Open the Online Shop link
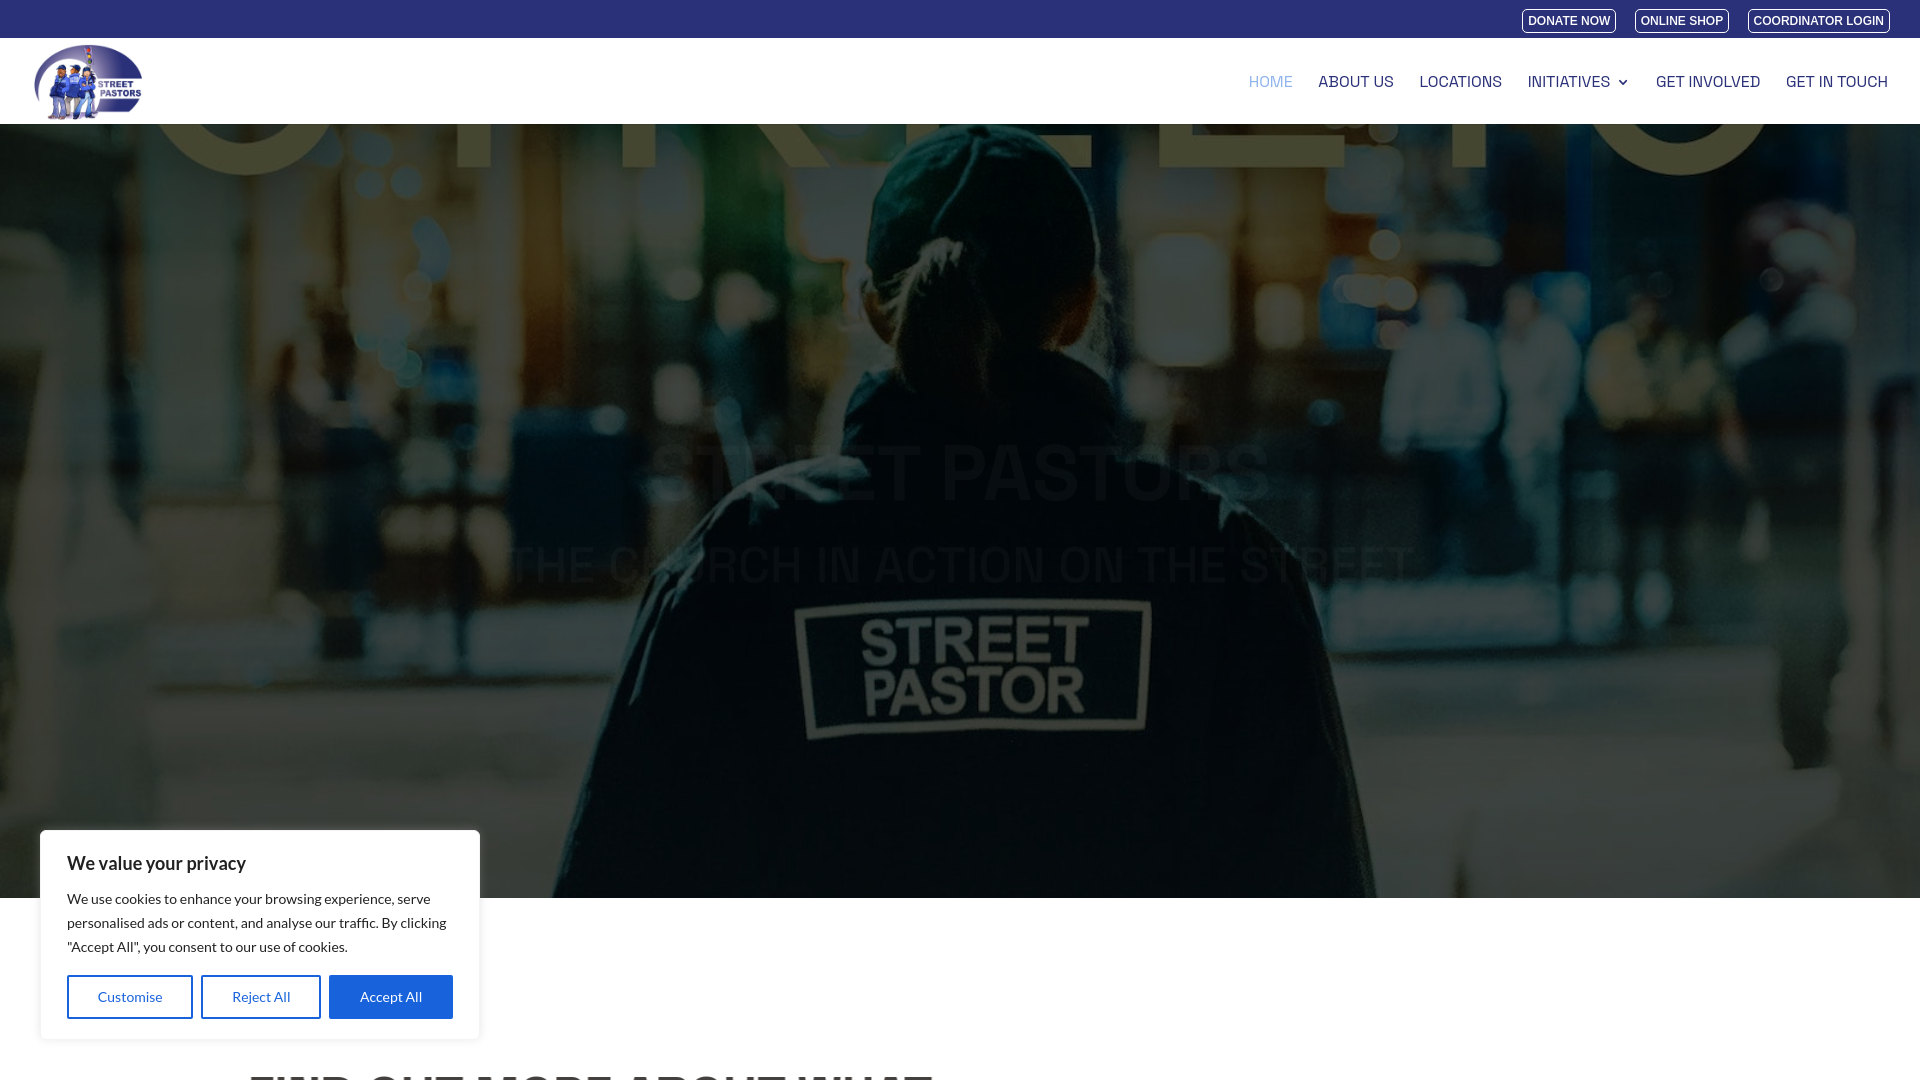This screenshot has height=1080, width=1920. point(1681,21)
